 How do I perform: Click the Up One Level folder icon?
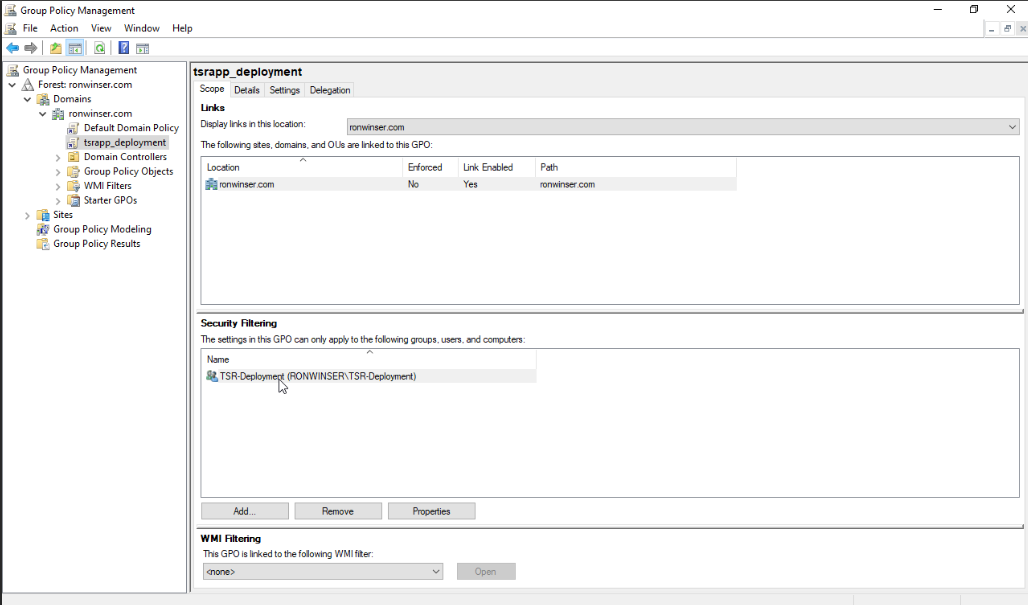pyautogui.click(x=56, y=48)
